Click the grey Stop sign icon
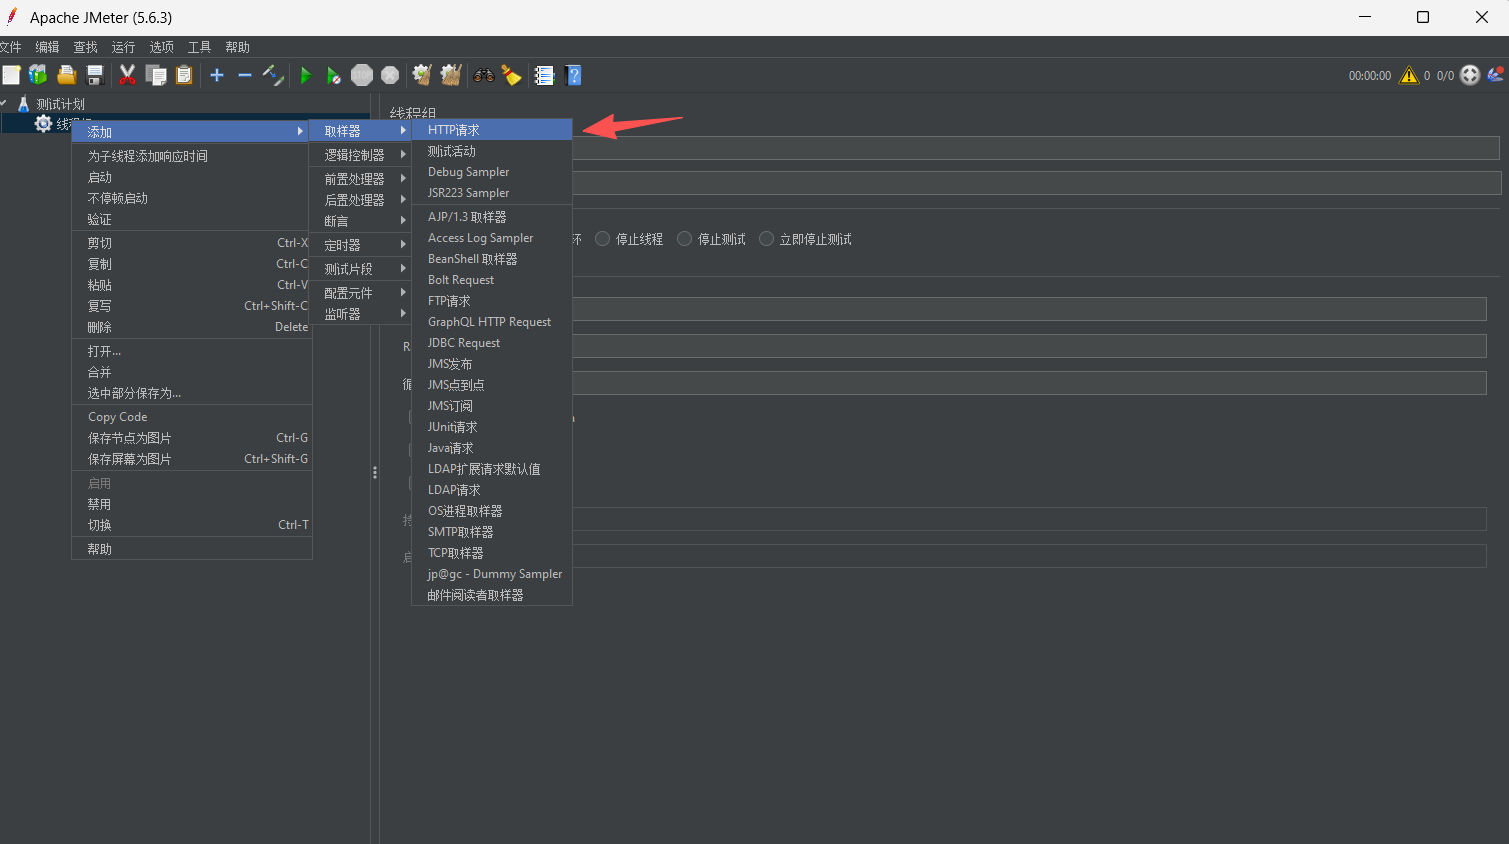The width and height of the screenshot is (1509, 844). [362, 75]
